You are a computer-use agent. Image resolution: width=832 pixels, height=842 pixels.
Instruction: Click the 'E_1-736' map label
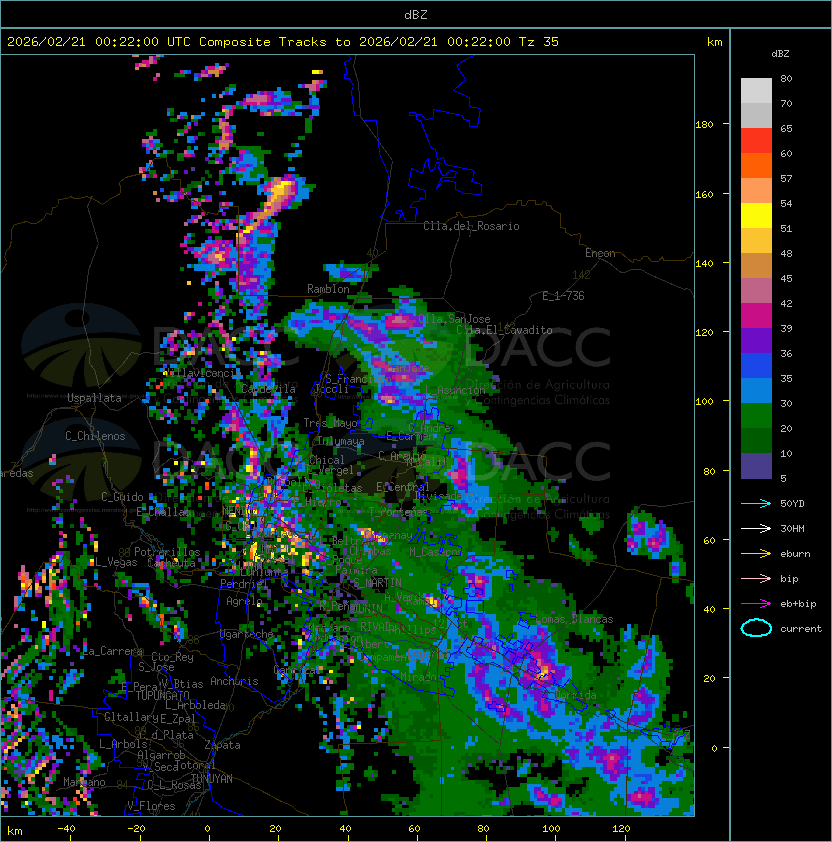tap(563, 296)
